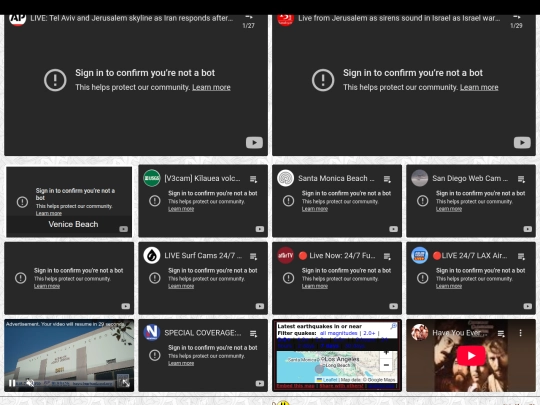Filter quakes by all magnitudes
The image size is (540, 405).
(339, 333)
